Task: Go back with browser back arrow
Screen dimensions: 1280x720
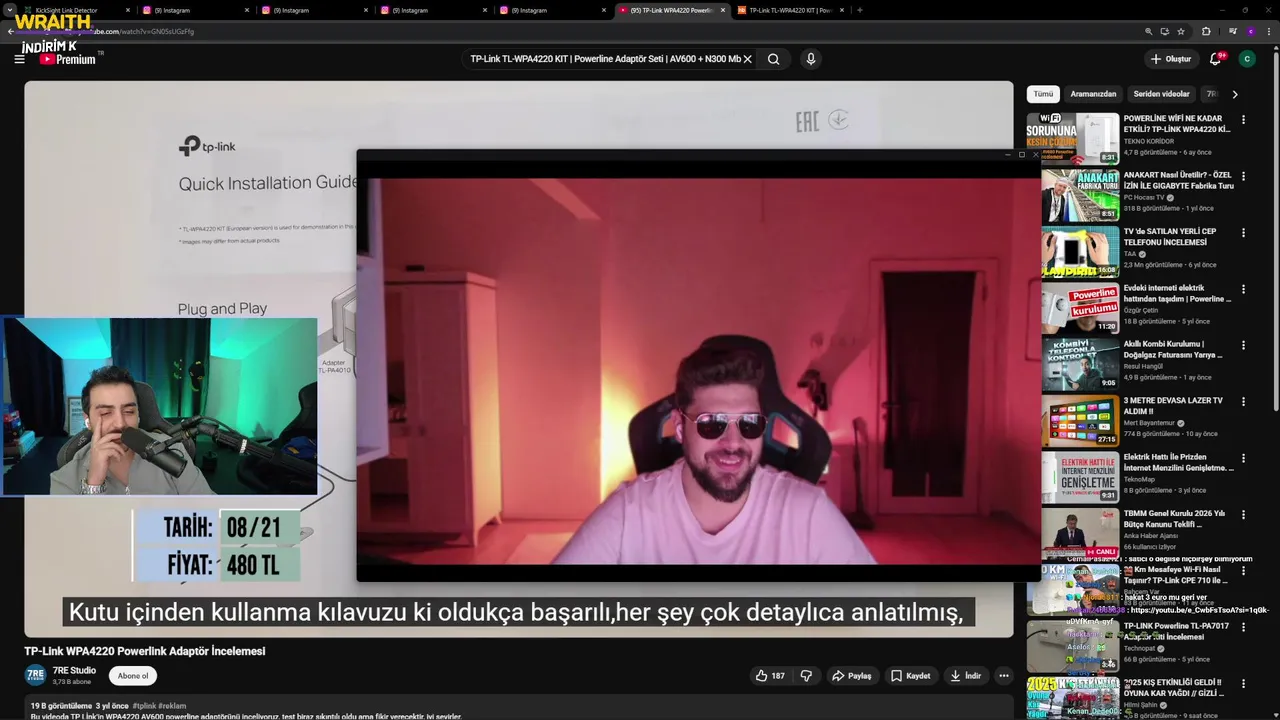Action: (11, 32)
